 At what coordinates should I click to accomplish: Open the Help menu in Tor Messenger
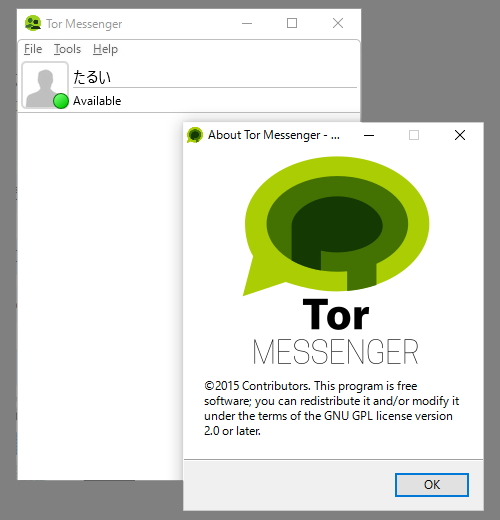tap(105, 49)
